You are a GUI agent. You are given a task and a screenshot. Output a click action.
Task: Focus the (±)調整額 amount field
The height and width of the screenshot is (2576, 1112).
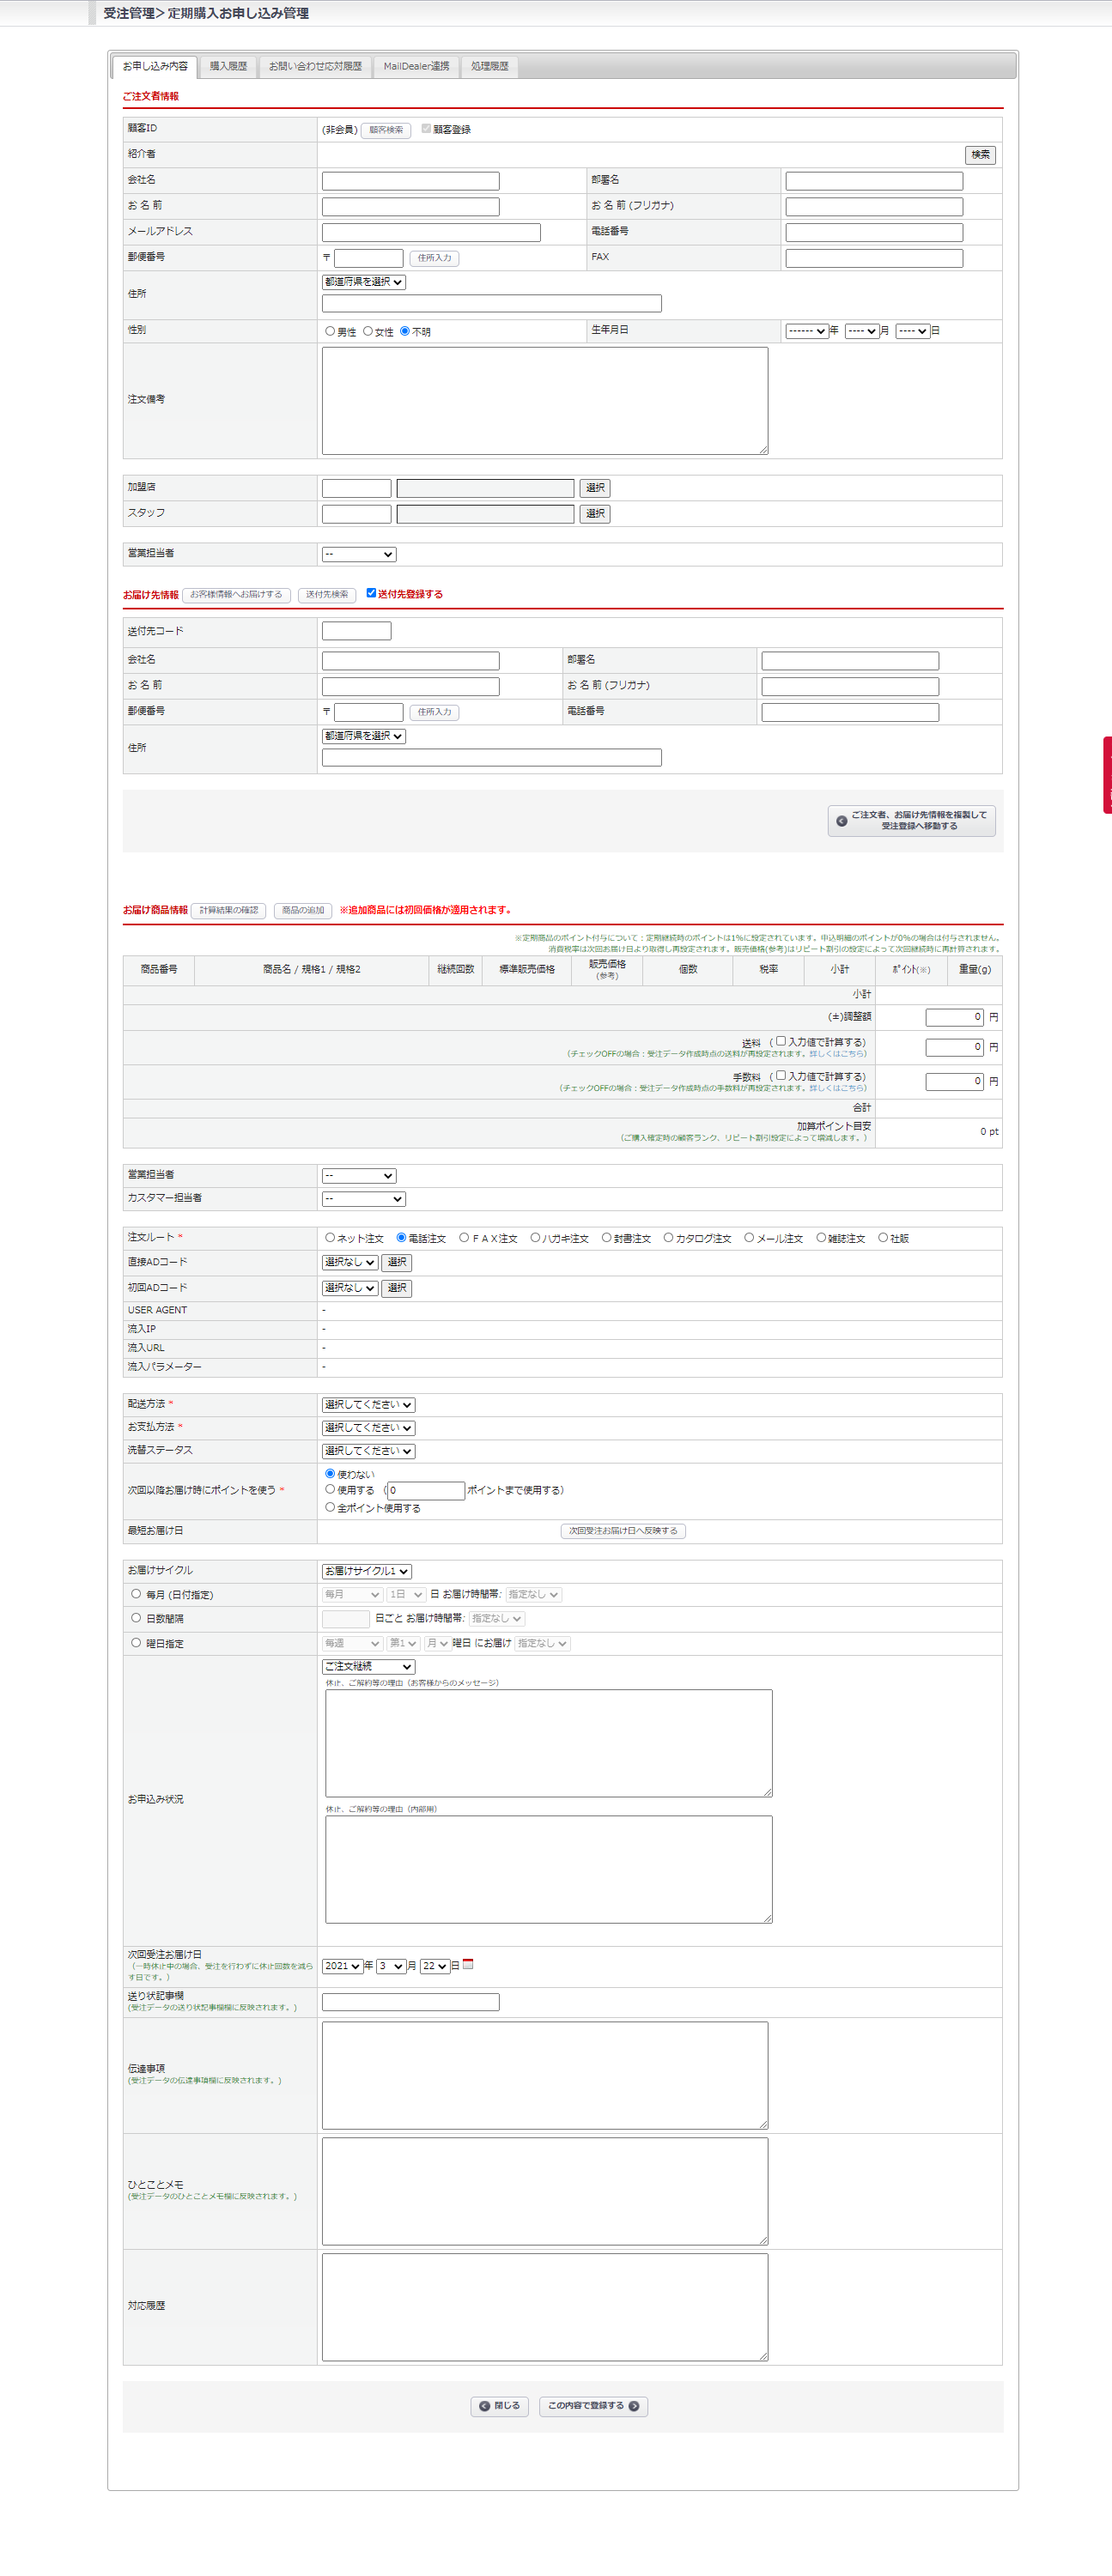[x=955, y=1017]
